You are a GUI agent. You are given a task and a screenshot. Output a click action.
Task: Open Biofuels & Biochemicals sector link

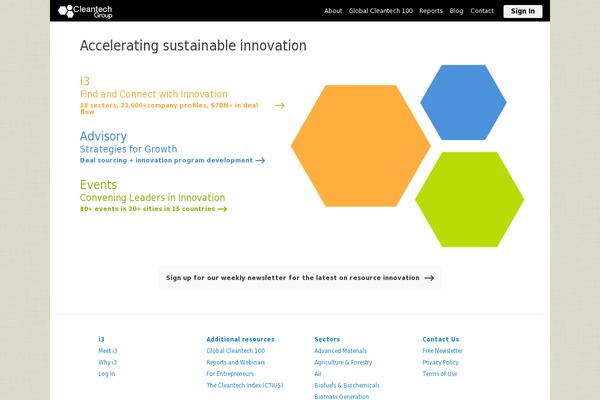347,385
